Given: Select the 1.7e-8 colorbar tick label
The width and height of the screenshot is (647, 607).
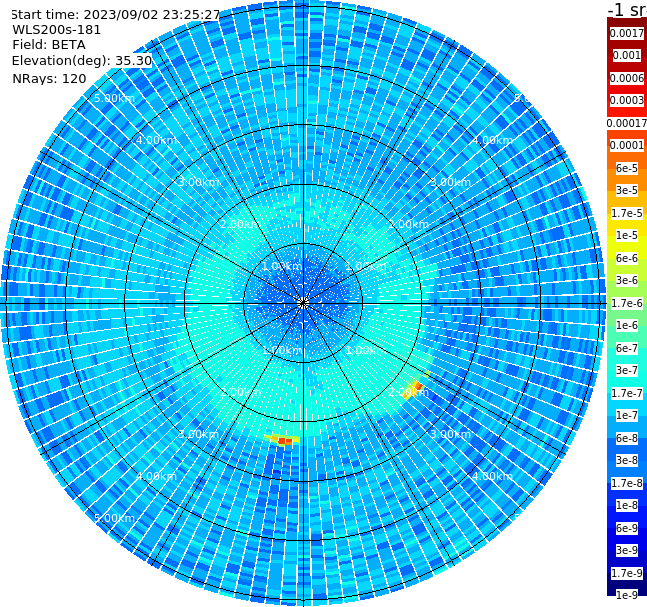Looking at the screenshot, I should coord(626,483).
